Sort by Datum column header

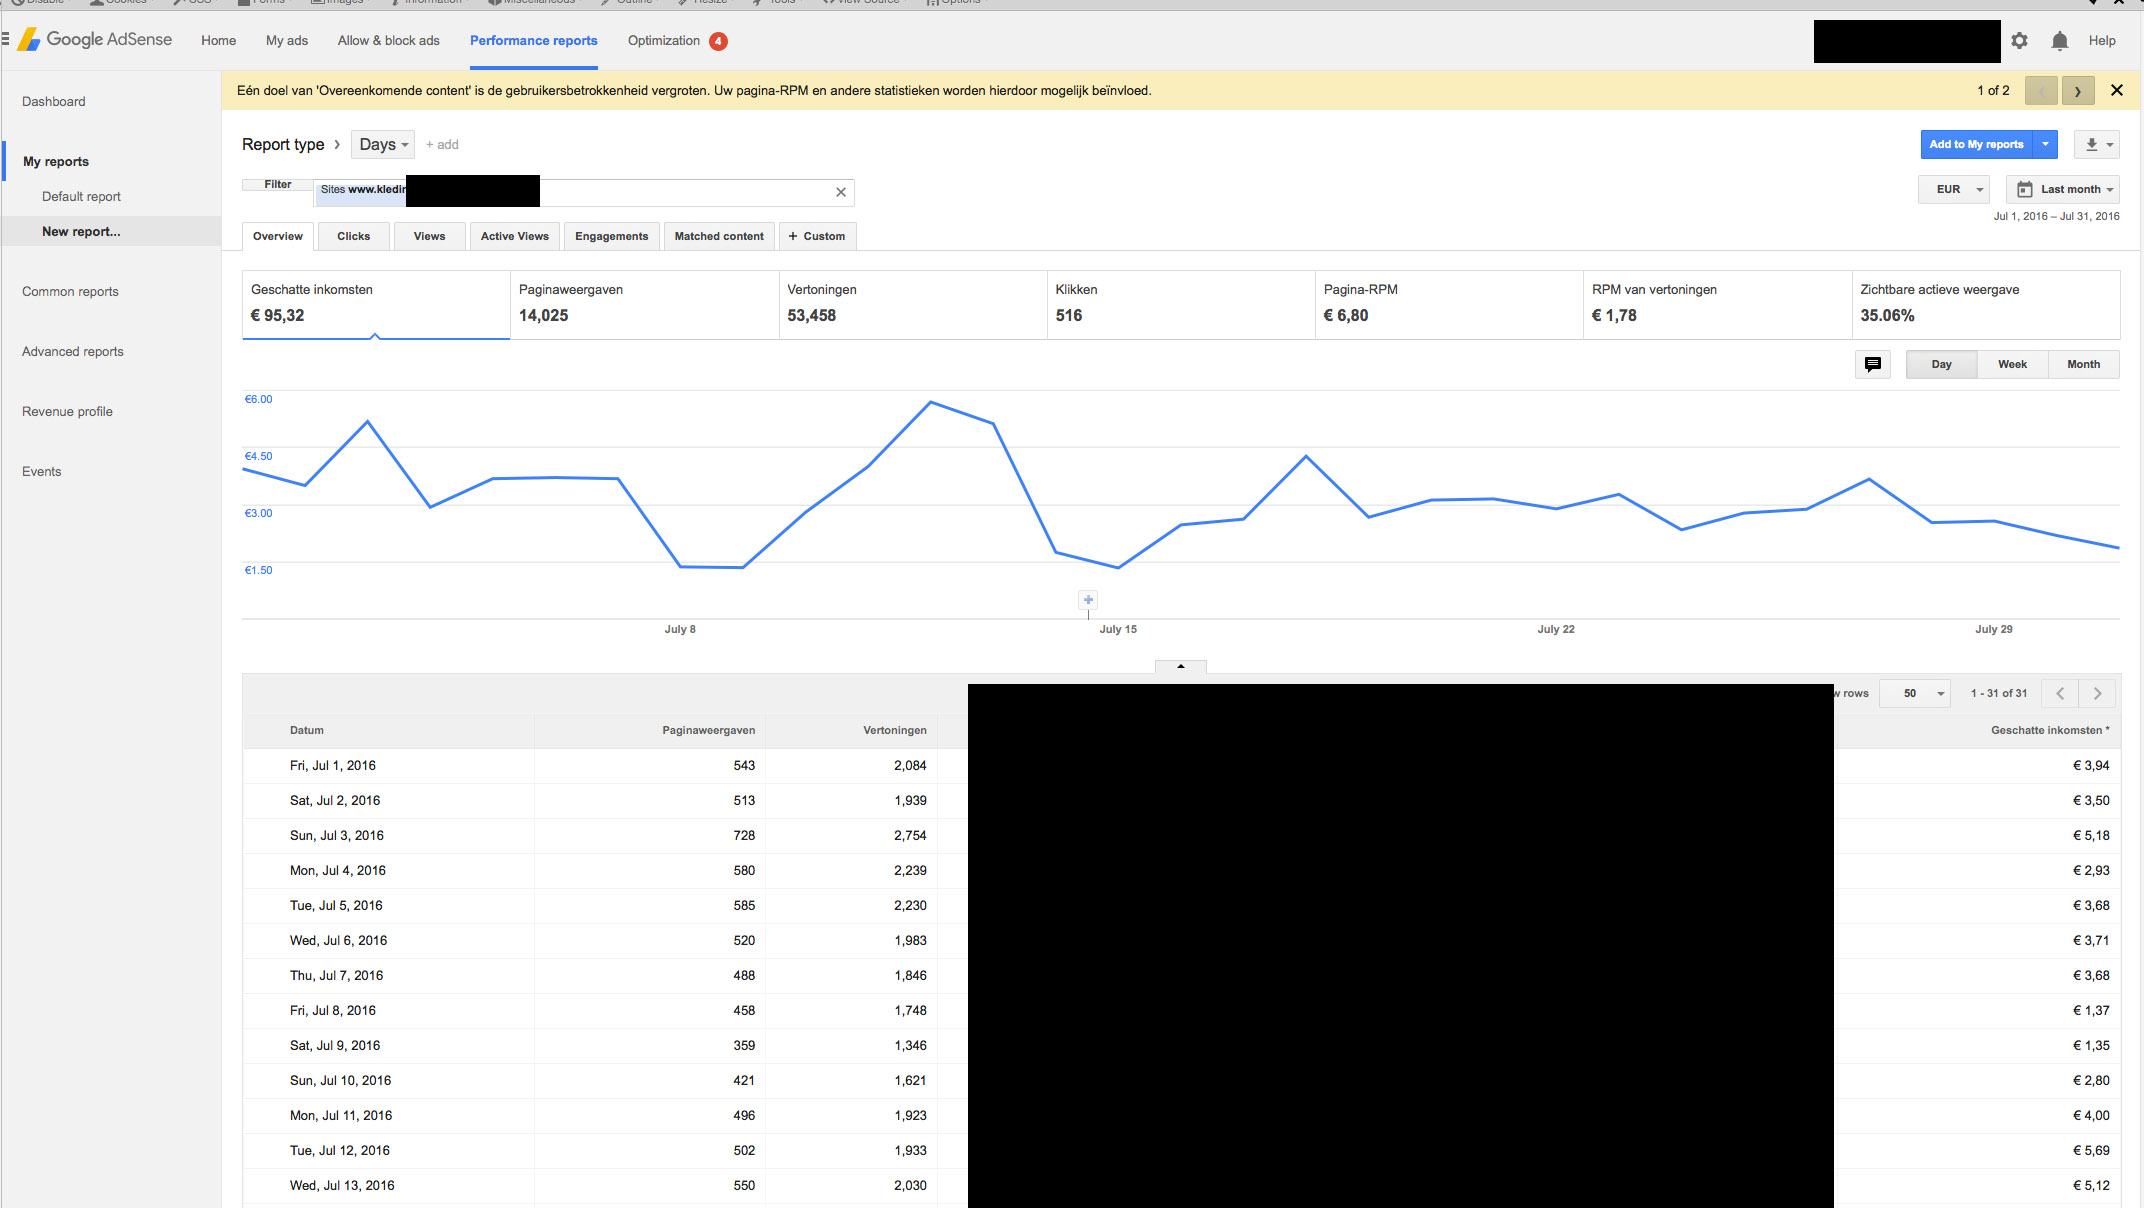coord(307,730)
